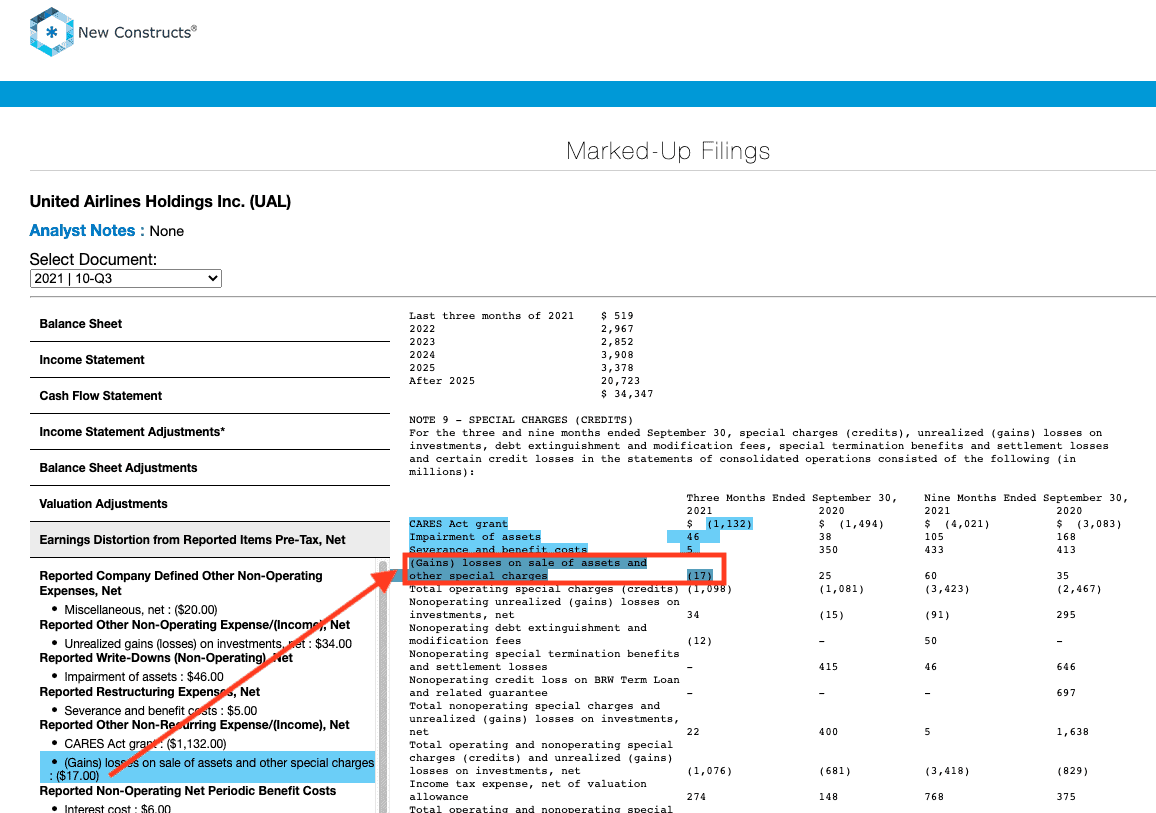
Task: Click the highlighted (17) value
Action: point(700,576)
